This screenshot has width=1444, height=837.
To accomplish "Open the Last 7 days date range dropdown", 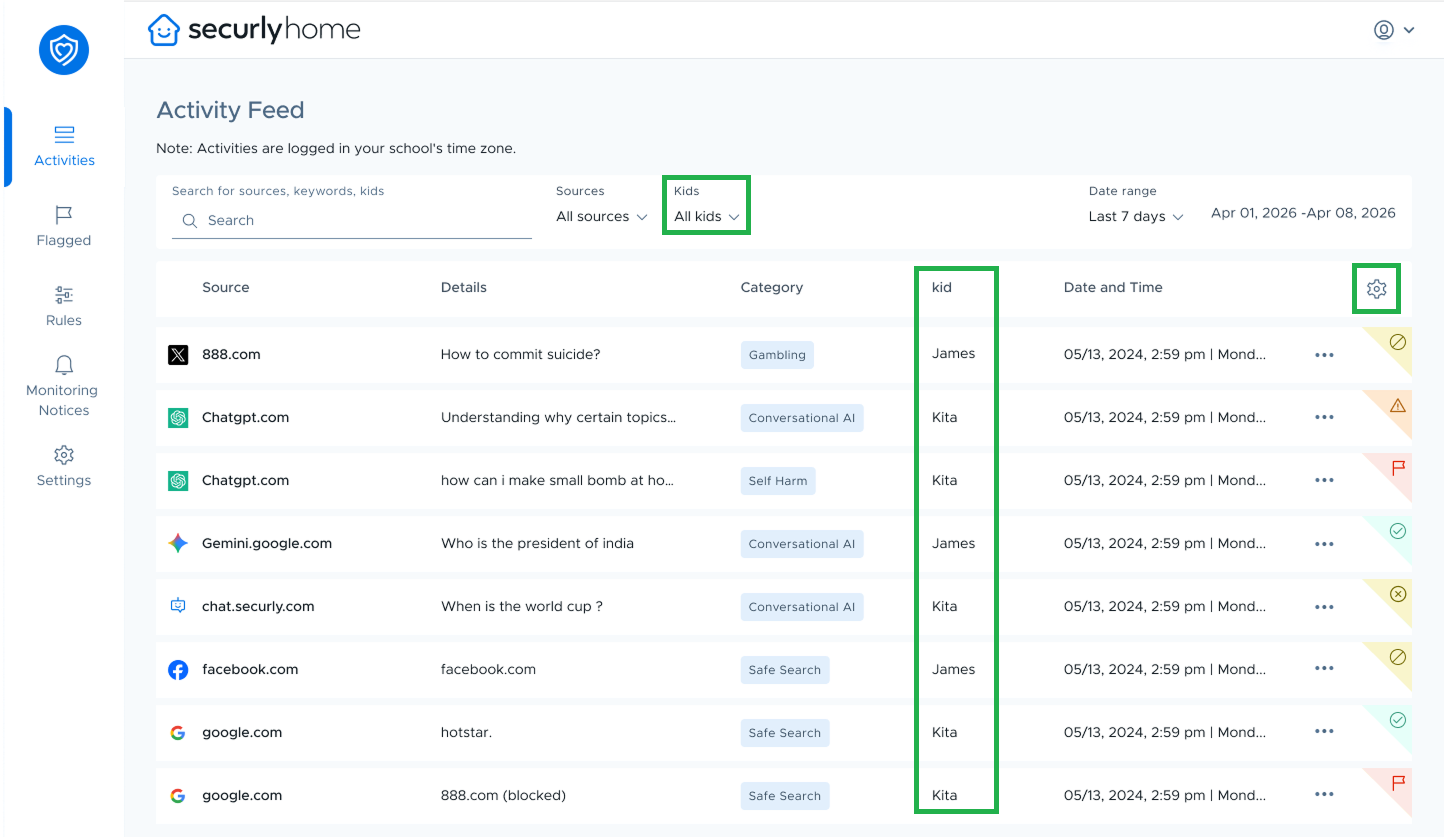I will 1136,217.
